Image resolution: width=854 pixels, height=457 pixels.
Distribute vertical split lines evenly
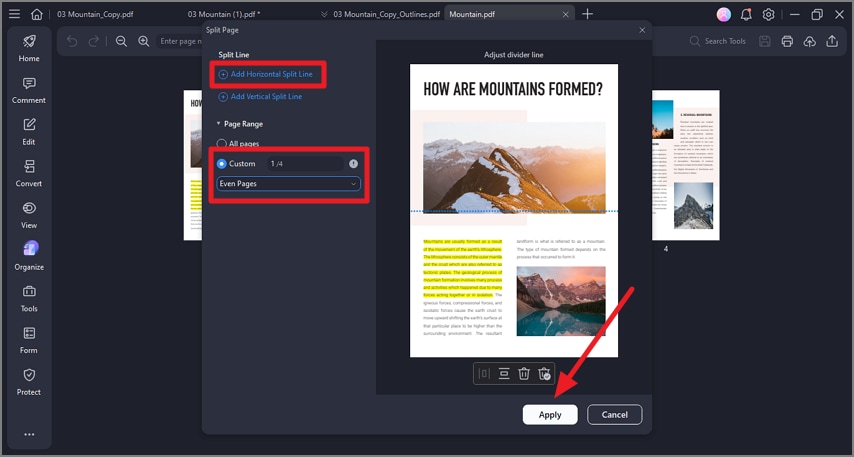coord(484,374)
